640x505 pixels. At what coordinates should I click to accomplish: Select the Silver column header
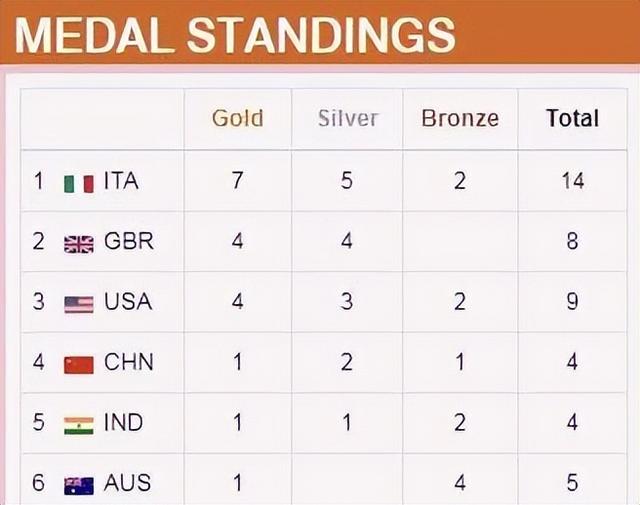(348, 118)
